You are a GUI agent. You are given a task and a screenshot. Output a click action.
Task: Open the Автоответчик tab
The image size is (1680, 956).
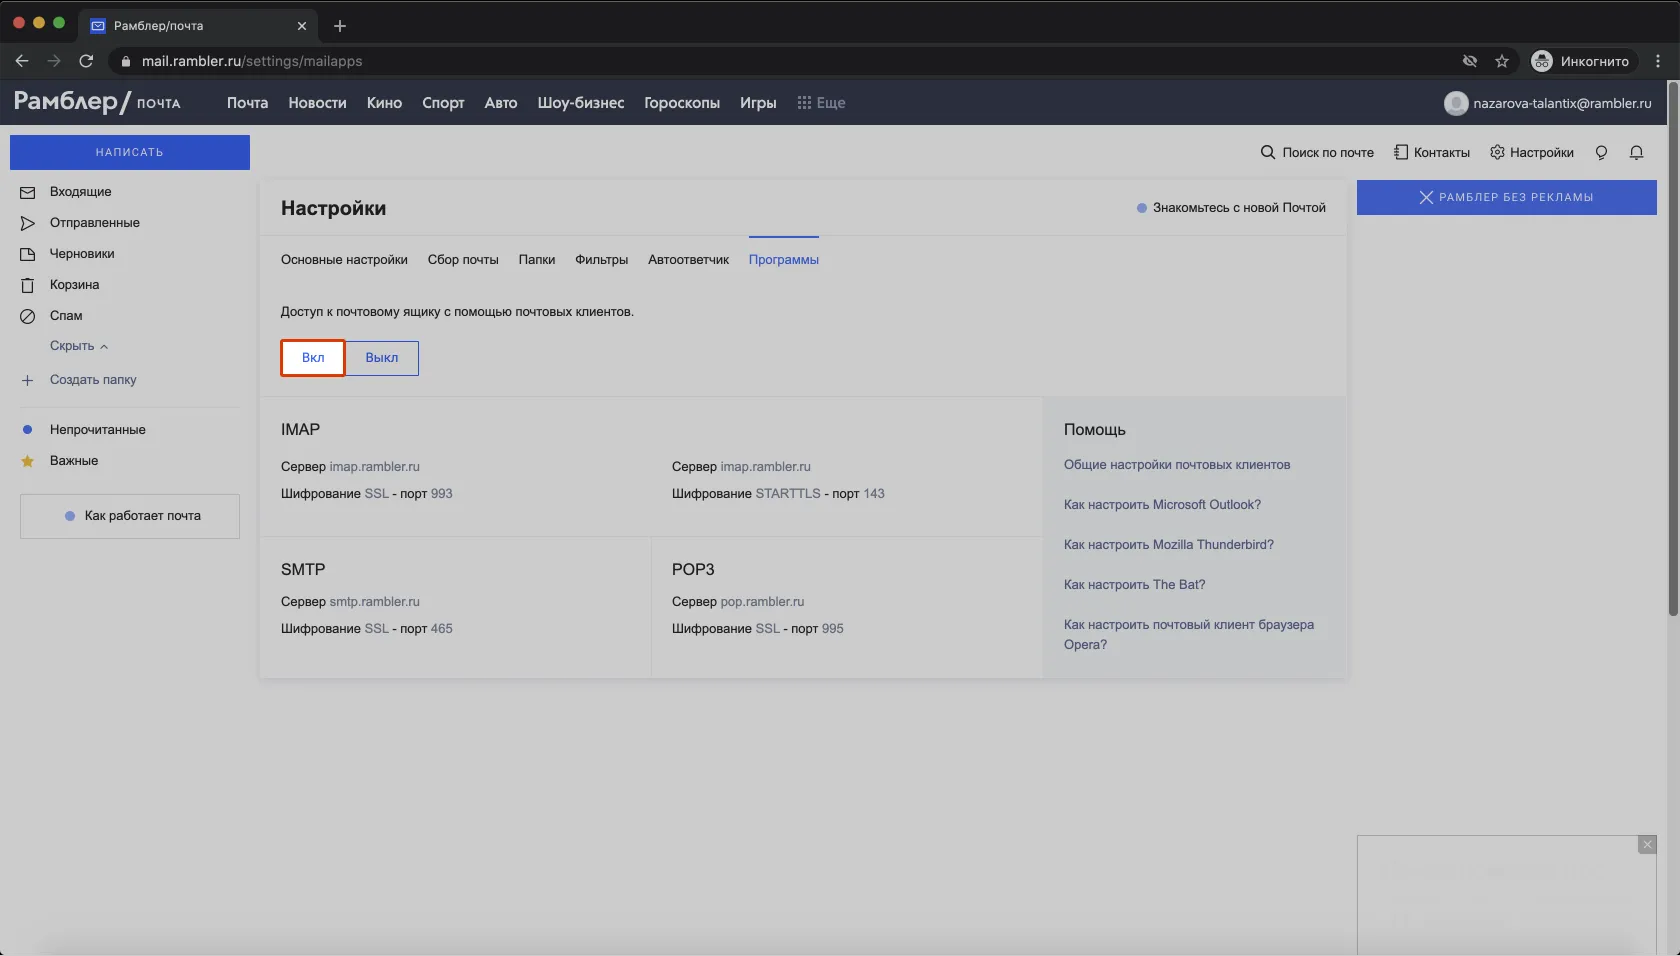pyautogui.click(x=689, y=260)
